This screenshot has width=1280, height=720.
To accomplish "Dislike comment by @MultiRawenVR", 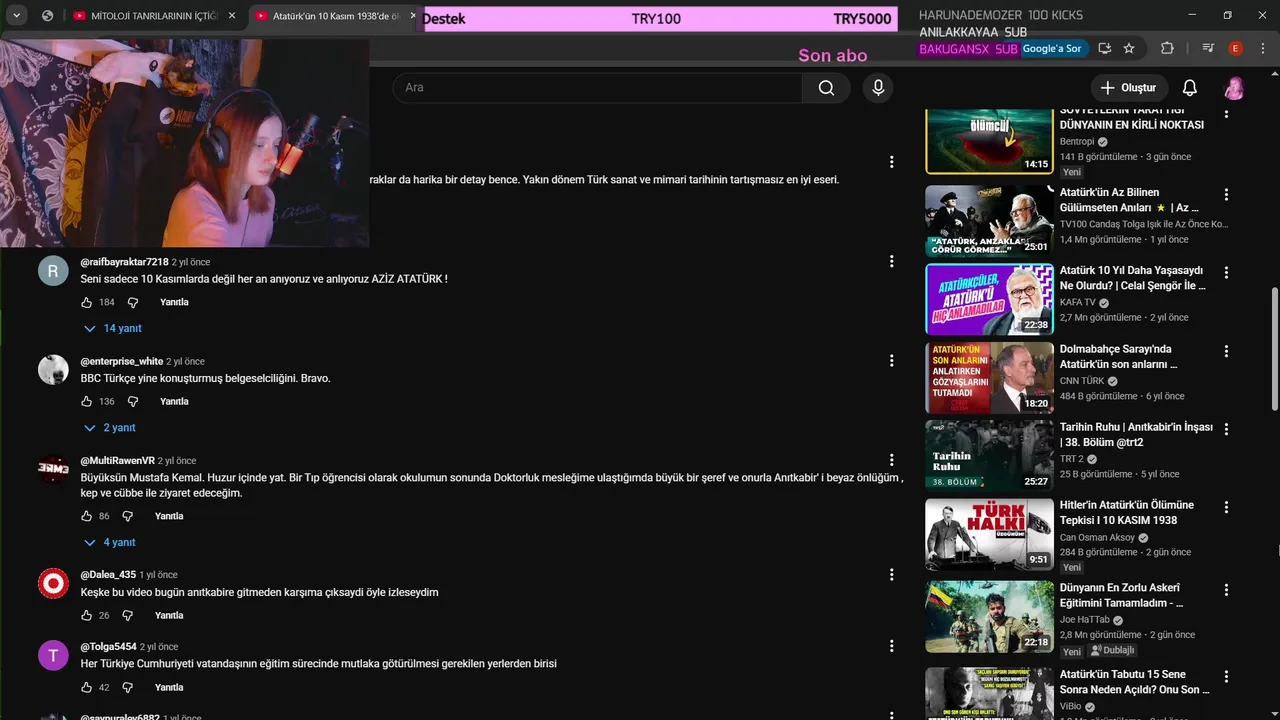I will [x=127, y=516].
